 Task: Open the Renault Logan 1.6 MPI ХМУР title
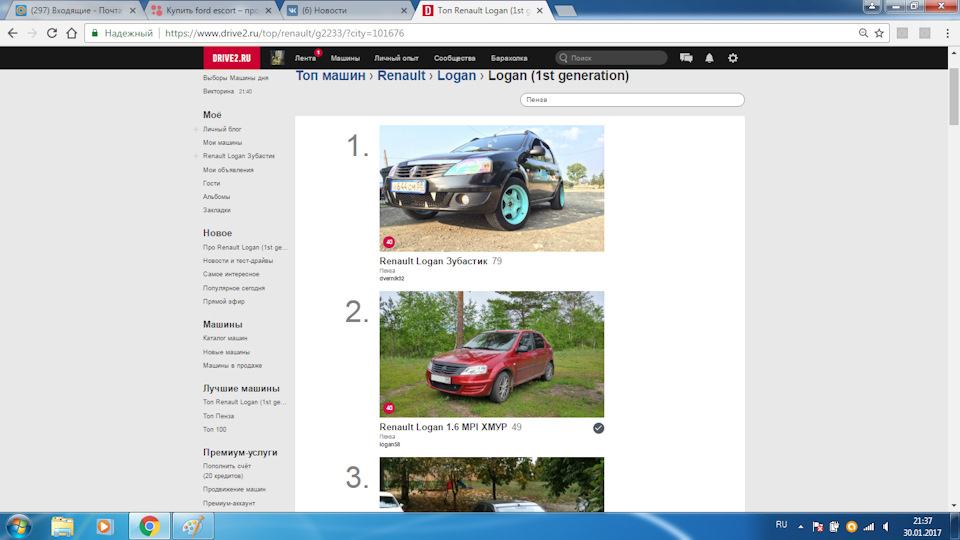pos(443,427)
